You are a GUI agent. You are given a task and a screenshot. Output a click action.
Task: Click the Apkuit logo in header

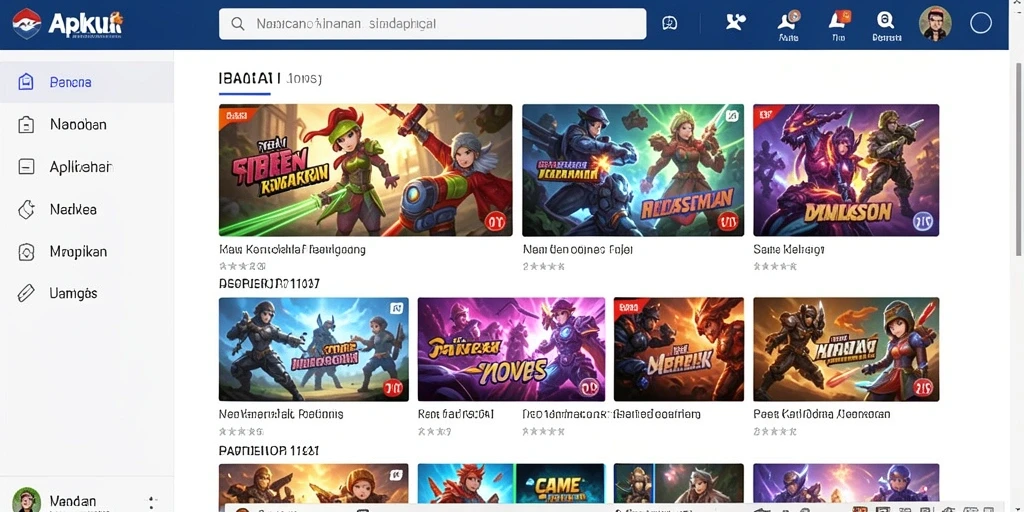(67, 25)
